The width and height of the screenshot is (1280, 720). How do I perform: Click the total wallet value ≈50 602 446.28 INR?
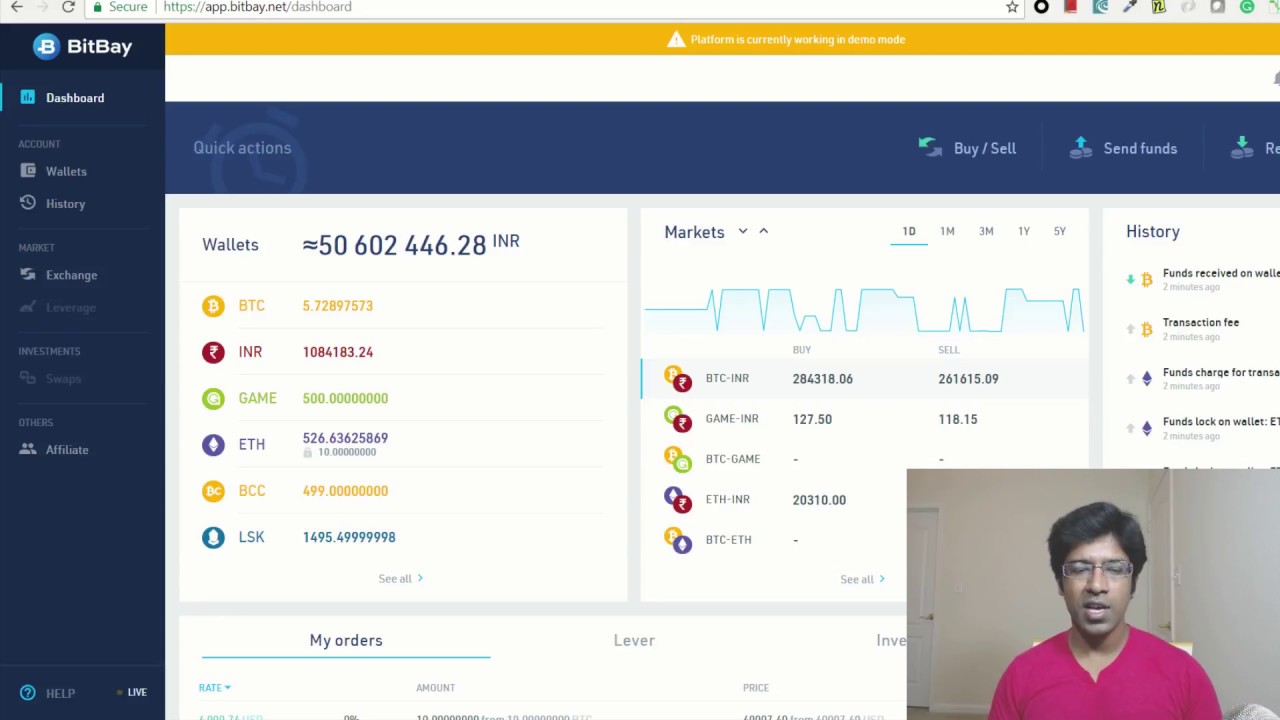pyautogui.click(x=411, y=245)
